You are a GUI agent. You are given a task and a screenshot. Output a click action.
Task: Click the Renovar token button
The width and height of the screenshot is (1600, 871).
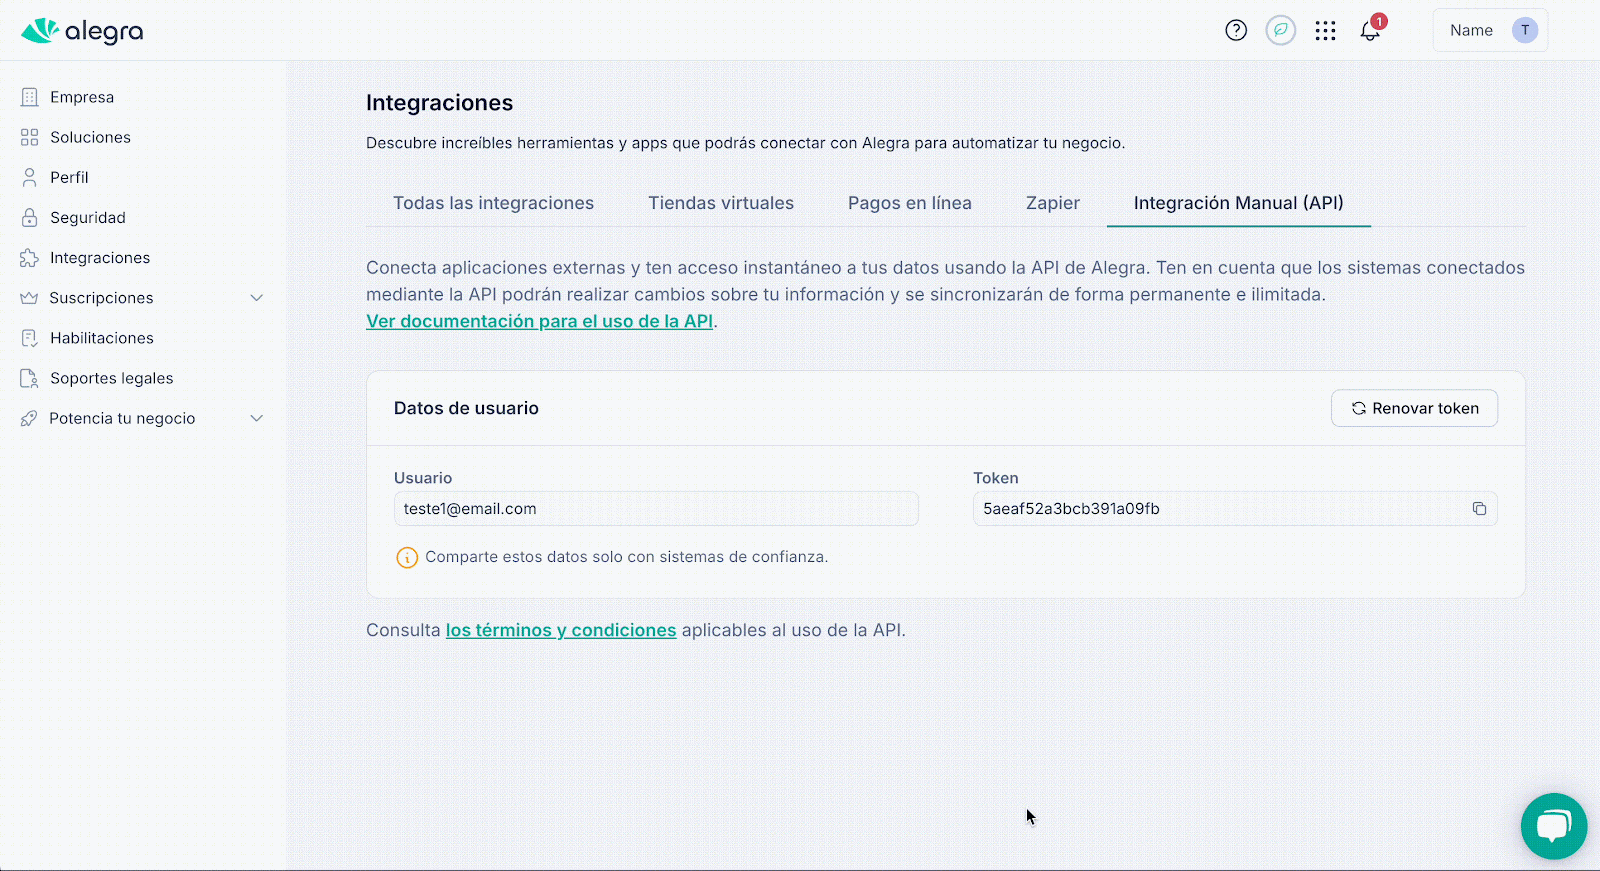[1414, 408]
